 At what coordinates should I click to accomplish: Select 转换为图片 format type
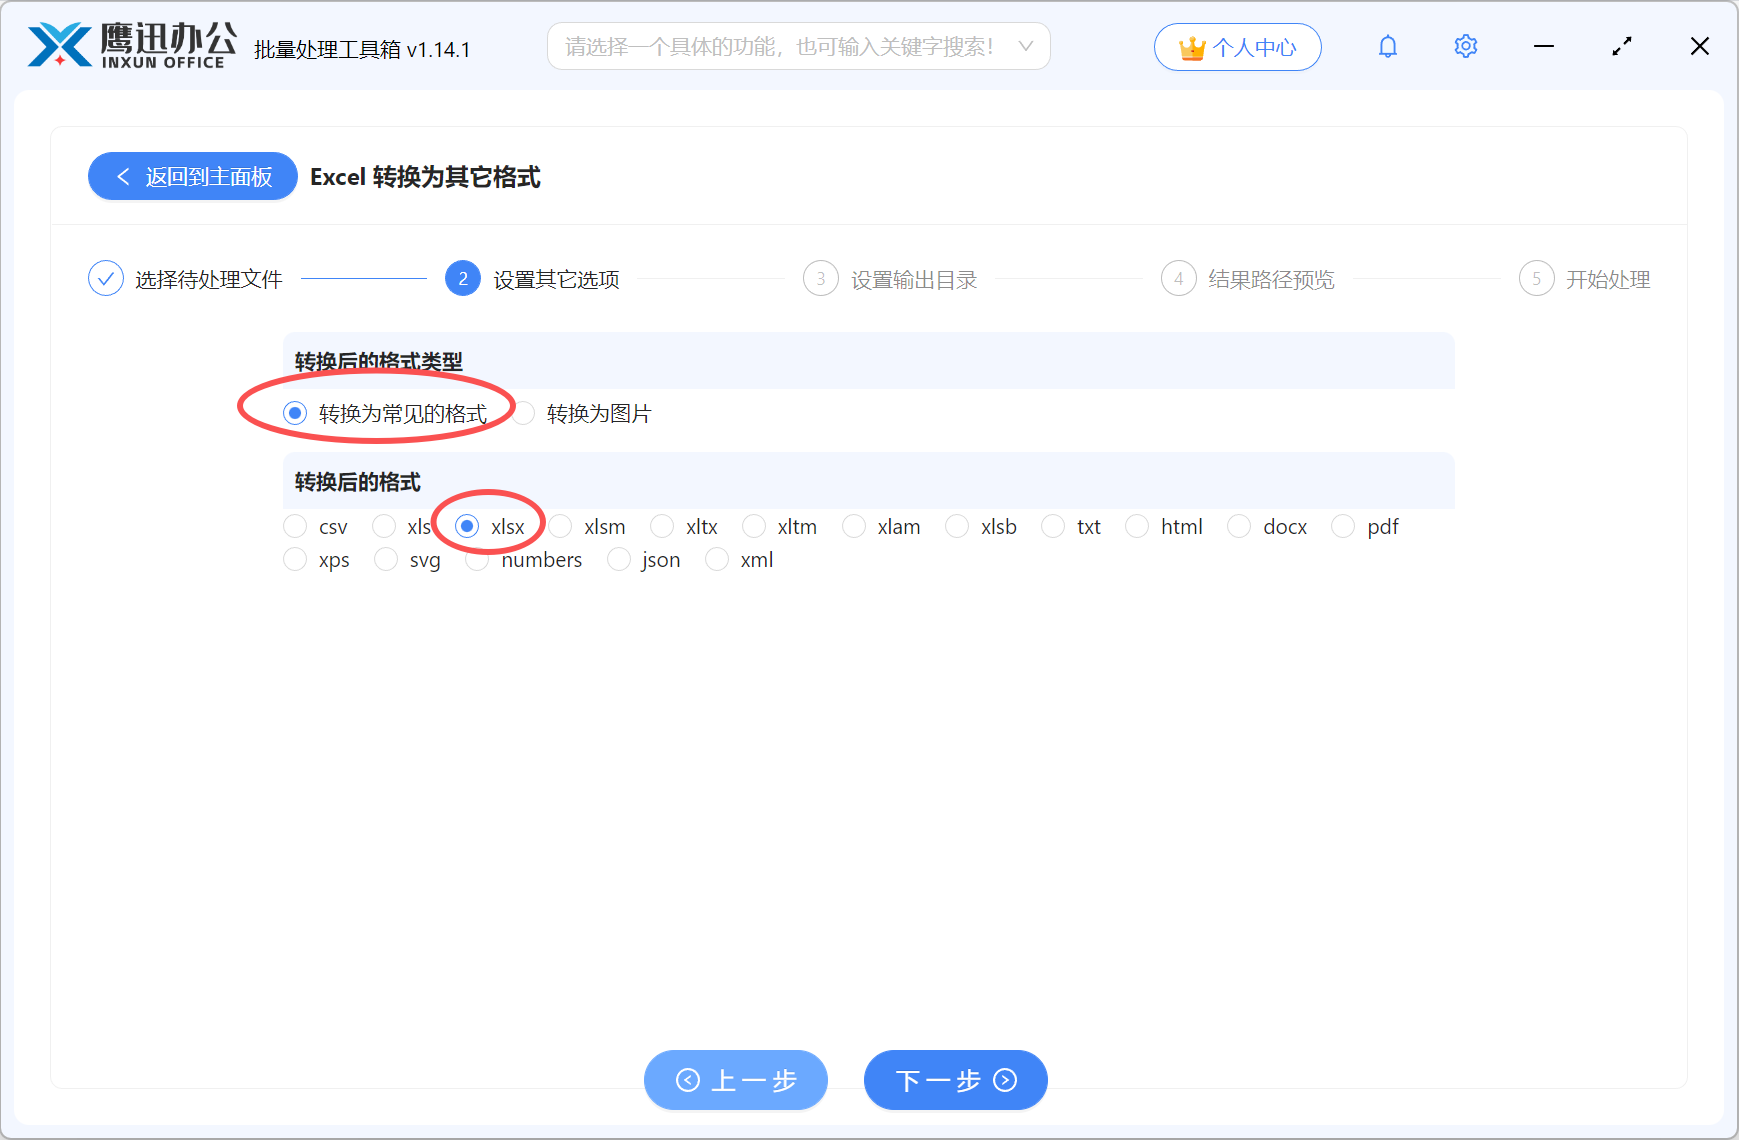click(x=524, y=413)
